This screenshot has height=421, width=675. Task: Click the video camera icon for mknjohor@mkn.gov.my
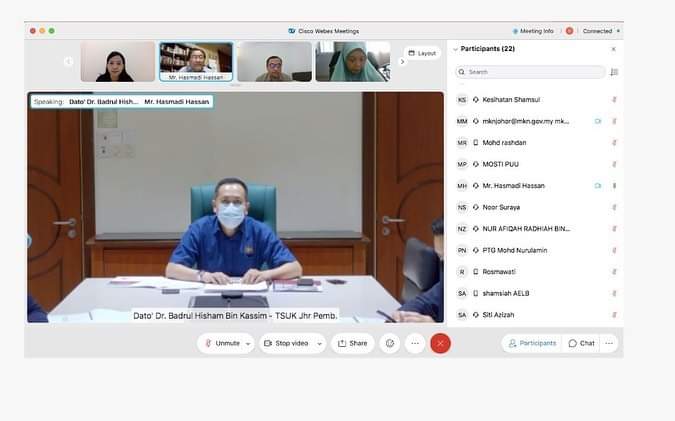click(598, 121)
